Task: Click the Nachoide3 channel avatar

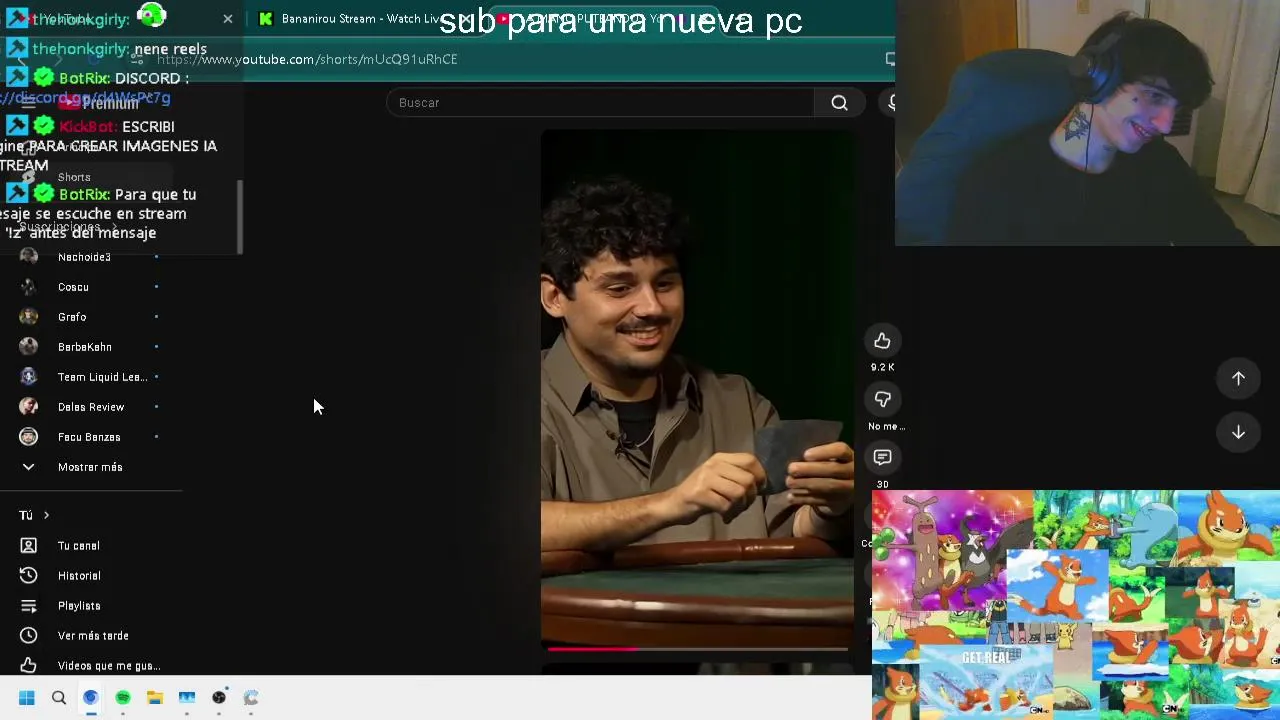Action: 28,257
